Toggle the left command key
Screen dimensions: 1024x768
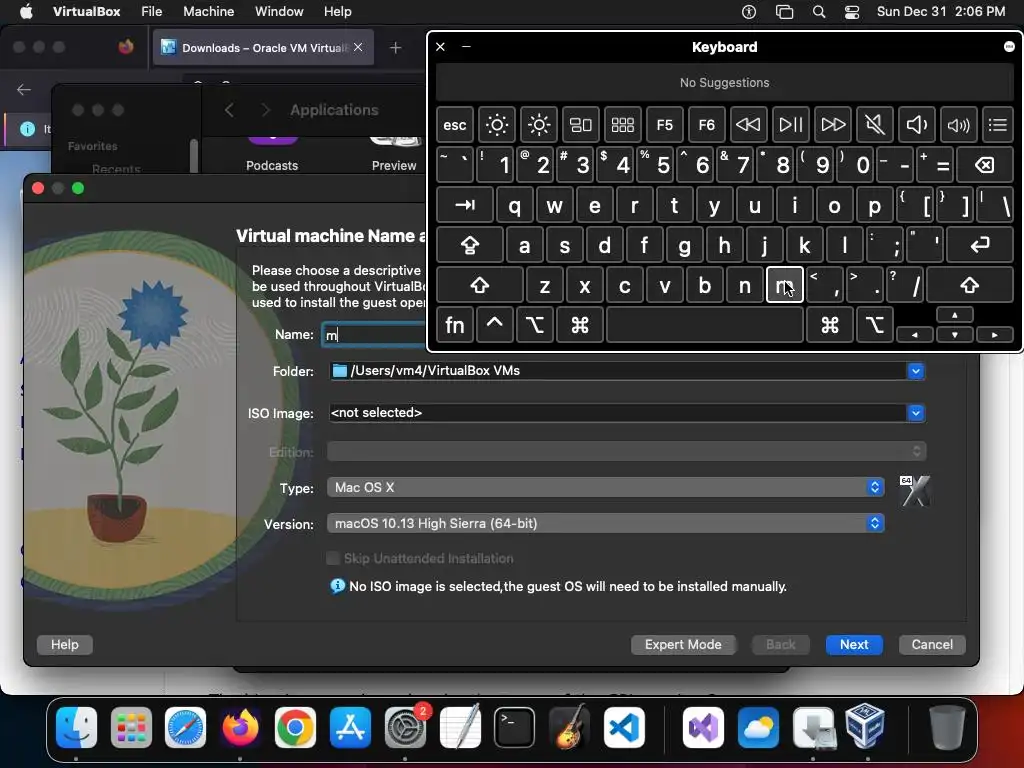point(579,325)
